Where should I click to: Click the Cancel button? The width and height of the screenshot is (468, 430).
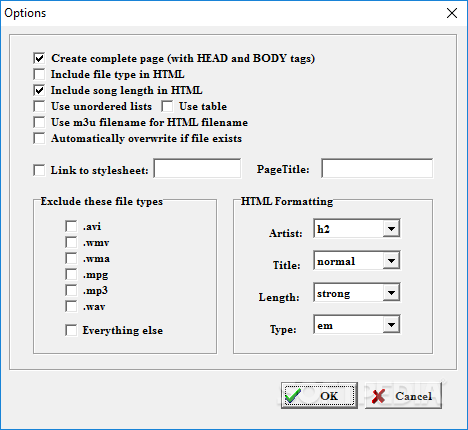pos(403,396)
